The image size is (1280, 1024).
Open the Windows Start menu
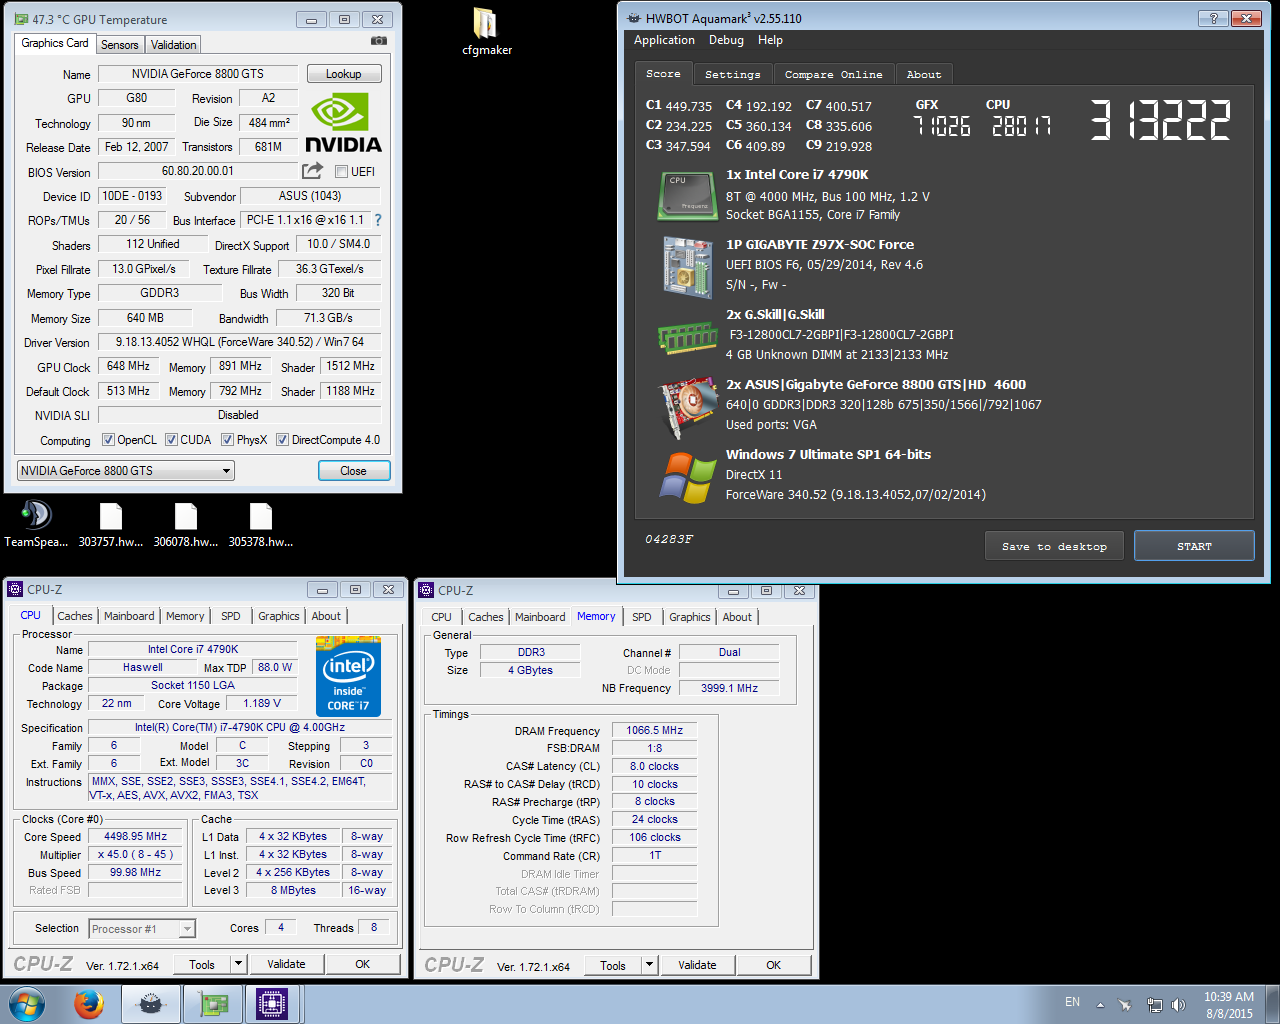pyautogui.click(x=27, y=1004)
